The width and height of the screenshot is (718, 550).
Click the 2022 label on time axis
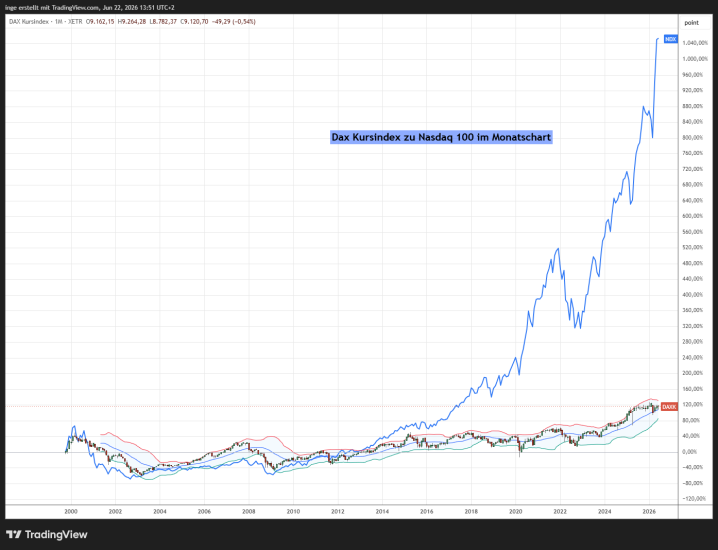[560, 512]
